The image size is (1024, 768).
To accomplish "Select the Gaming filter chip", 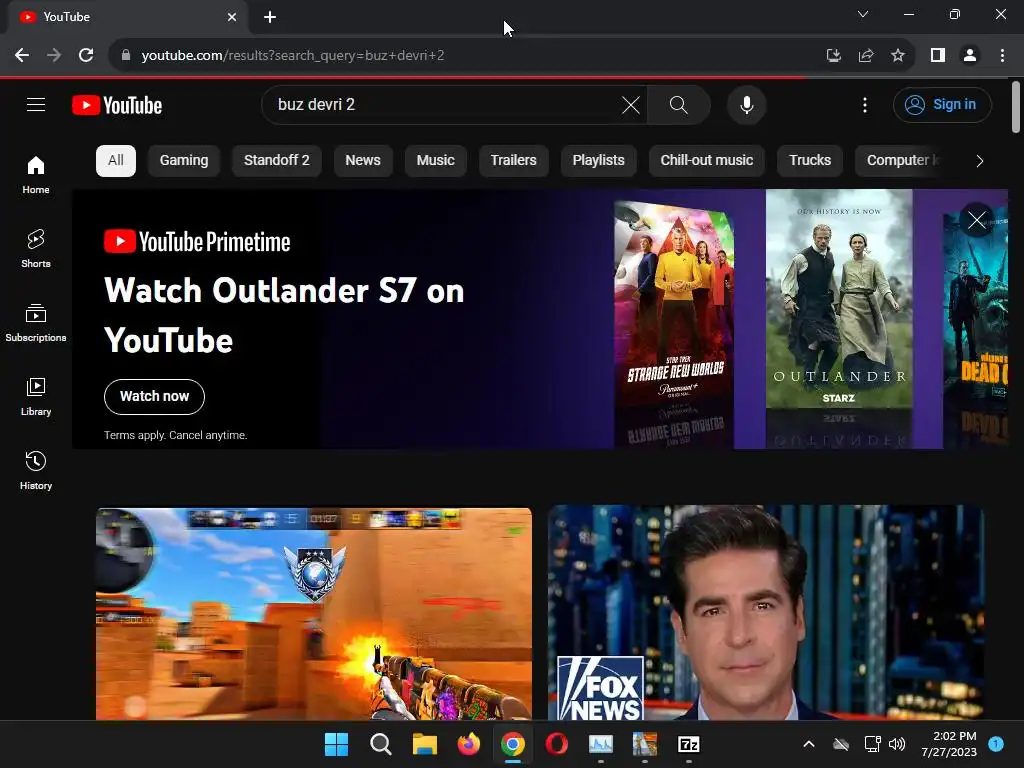I will (x=184, y=161).
